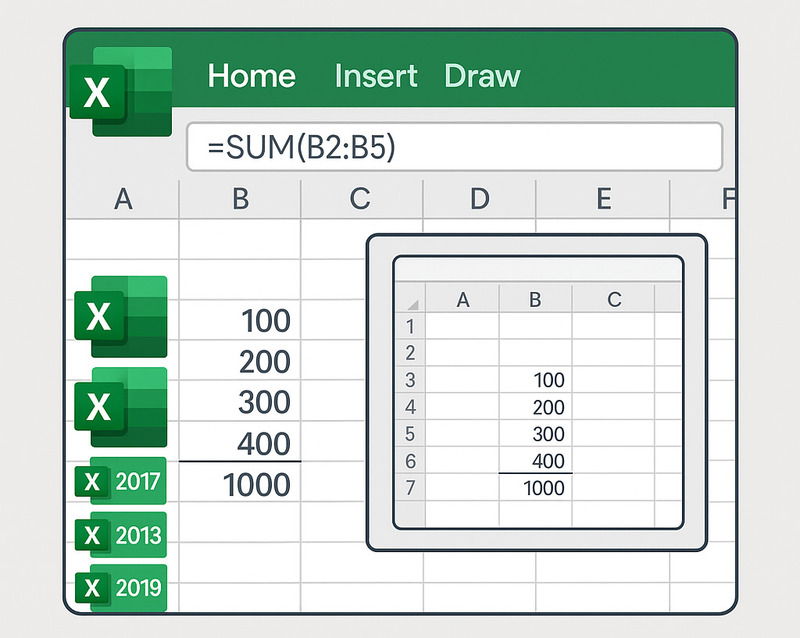Click the large Excel logo in header
The height and width of the screenshot is (638, 800).
click(121, 92)
